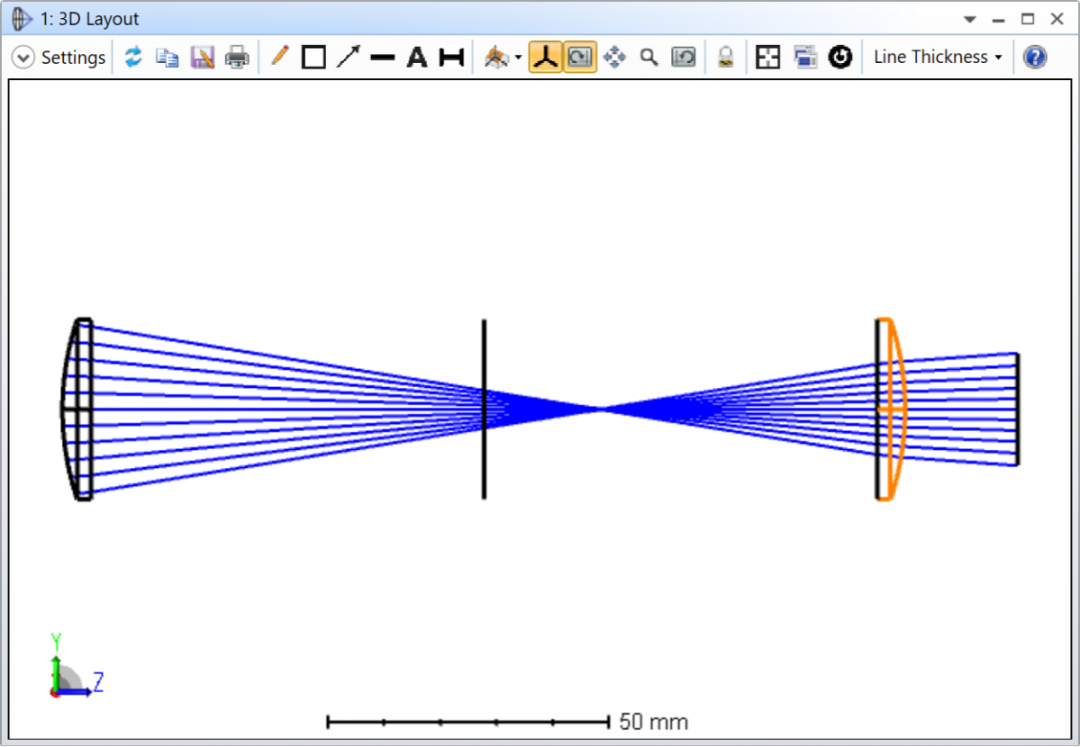Print the 3D Layout

(237, 57)
